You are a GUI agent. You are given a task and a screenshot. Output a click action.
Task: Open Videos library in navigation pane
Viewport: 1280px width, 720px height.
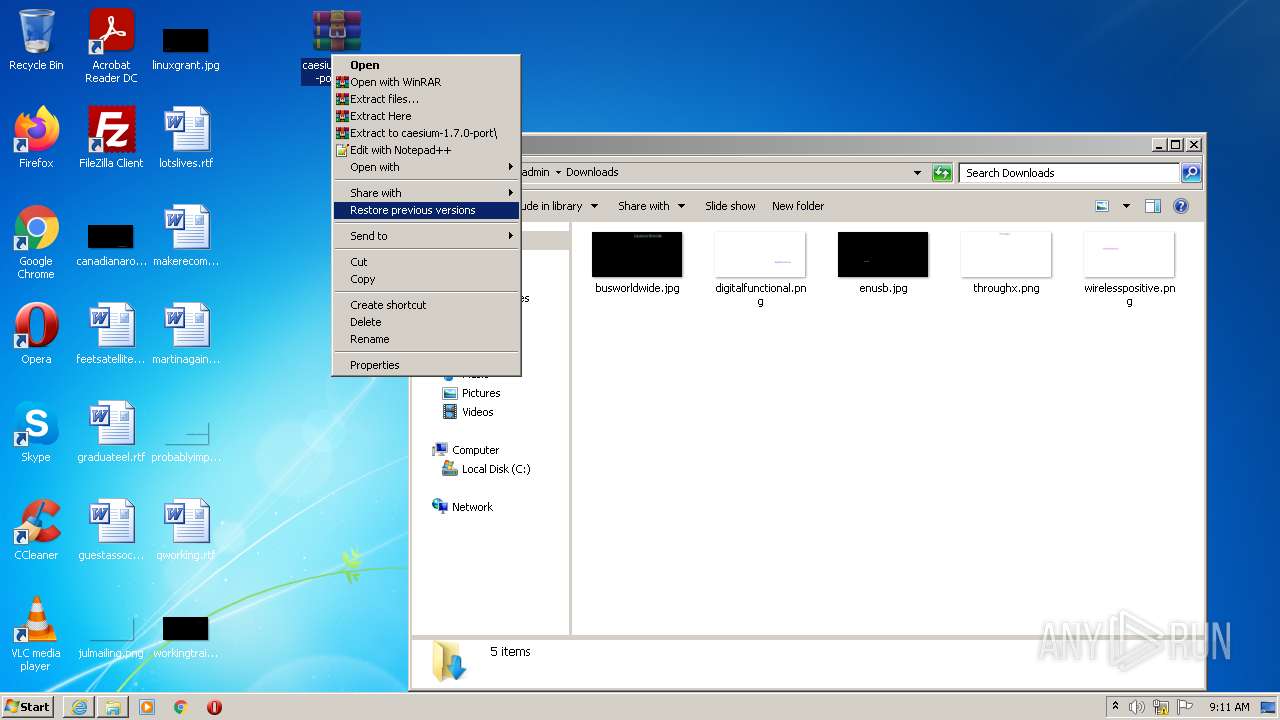[x=468, y=412]
